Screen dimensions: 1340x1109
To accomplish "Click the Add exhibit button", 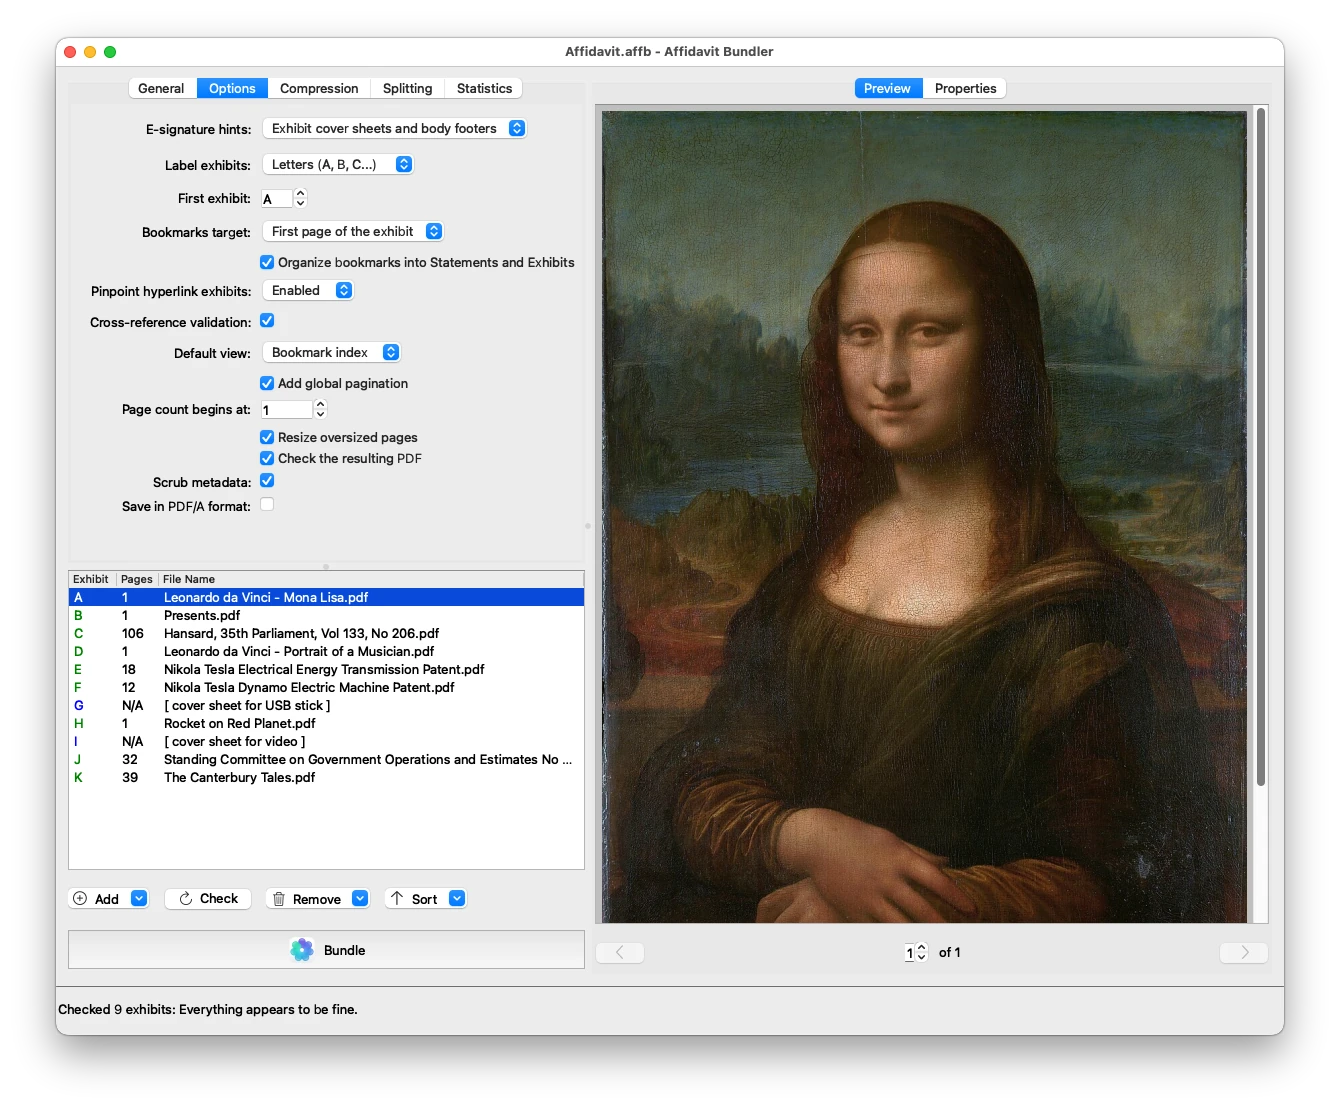I will (x=98, y=899).
